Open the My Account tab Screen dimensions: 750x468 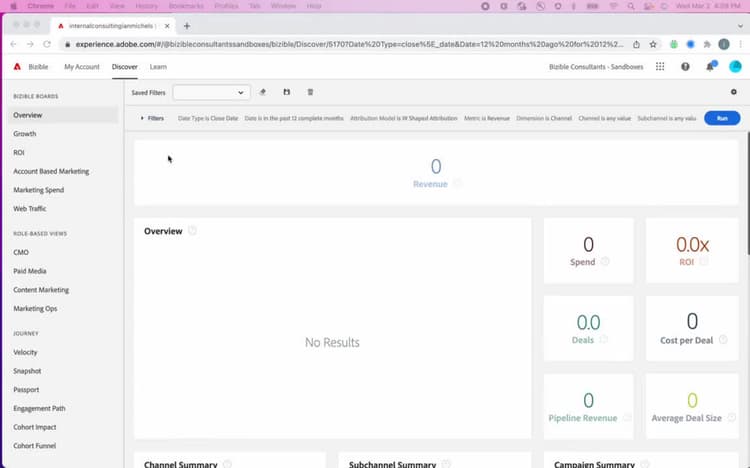(x=82, y=67)
